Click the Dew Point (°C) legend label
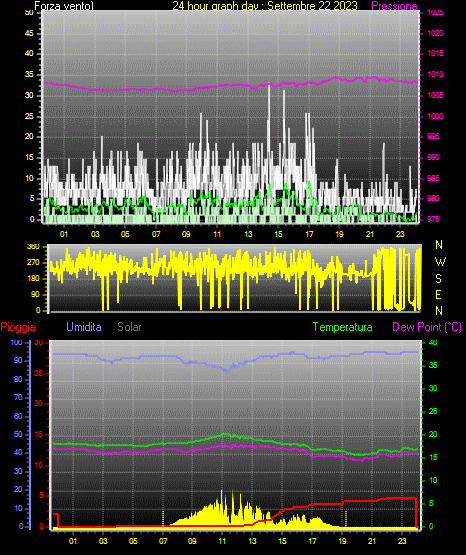Image resolution: width=466 pixels, height=555 pixels. [427, 327]
